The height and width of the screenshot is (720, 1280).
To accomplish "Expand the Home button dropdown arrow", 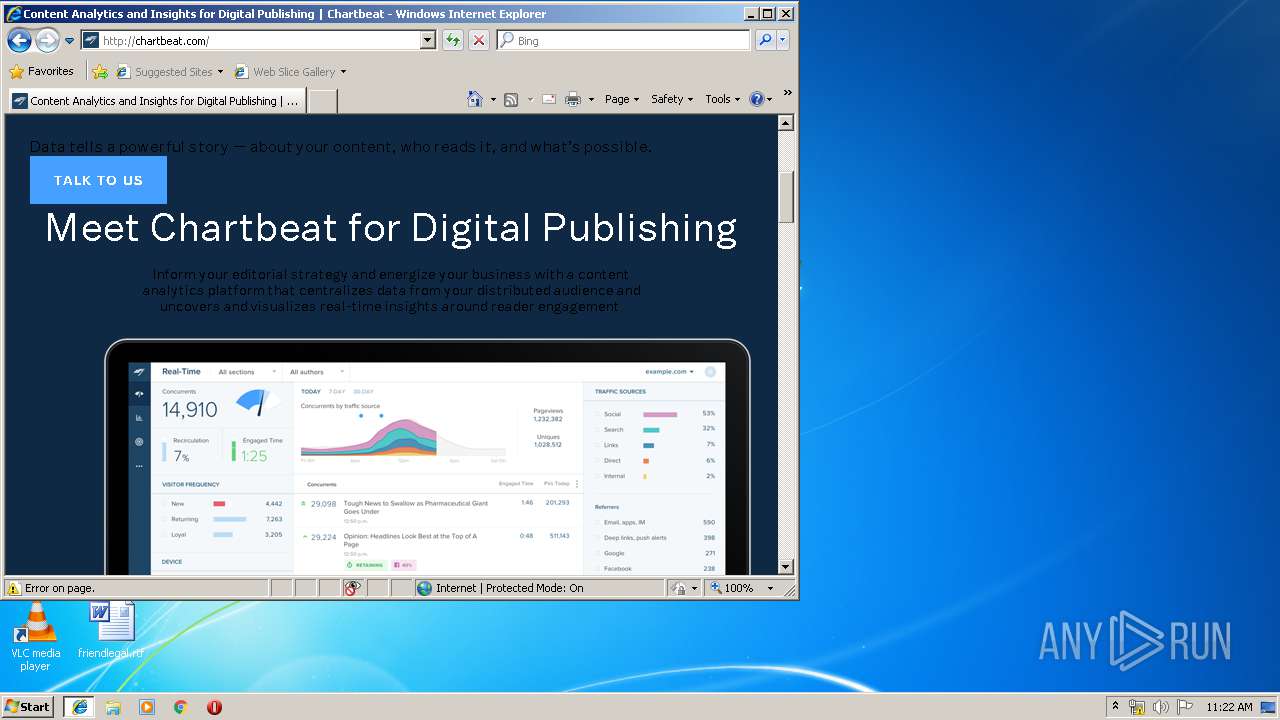I will [x=493, y=99].
